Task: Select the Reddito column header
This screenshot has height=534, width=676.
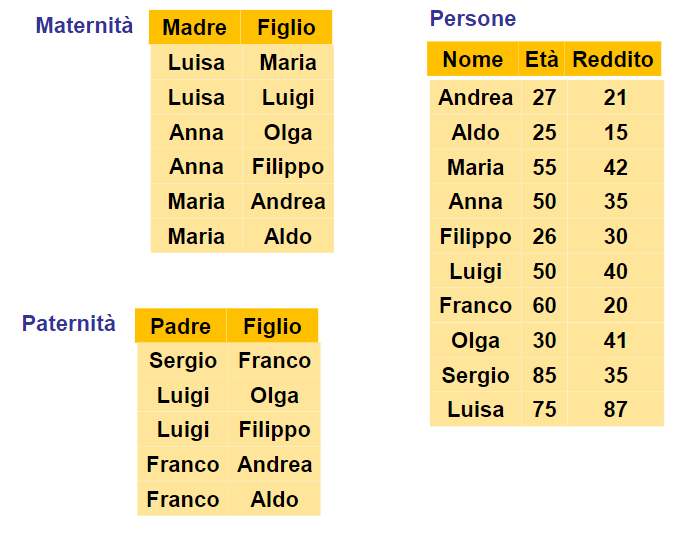Action: point(613,59)
